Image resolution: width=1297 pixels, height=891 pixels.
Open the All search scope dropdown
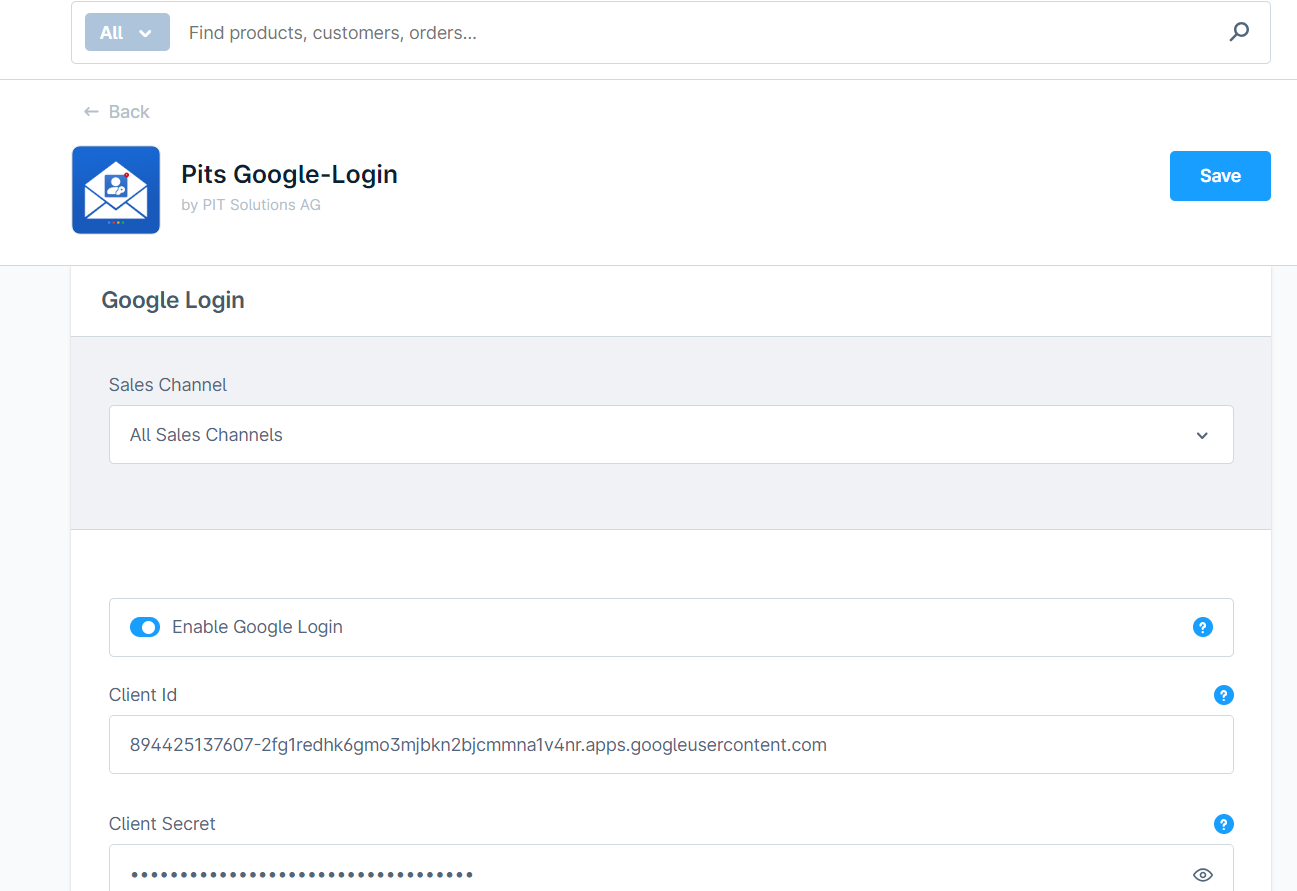pyautogui.click(x=127, y=32)
